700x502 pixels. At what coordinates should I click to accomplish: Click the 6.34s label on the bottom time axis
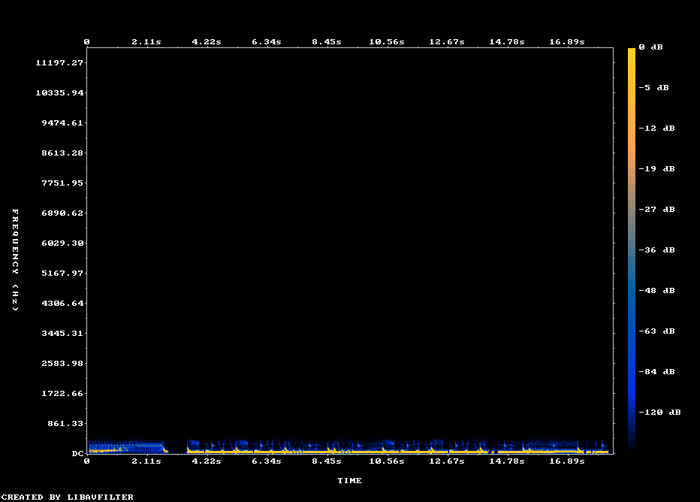pyautogui.click(x=267, y=461)
